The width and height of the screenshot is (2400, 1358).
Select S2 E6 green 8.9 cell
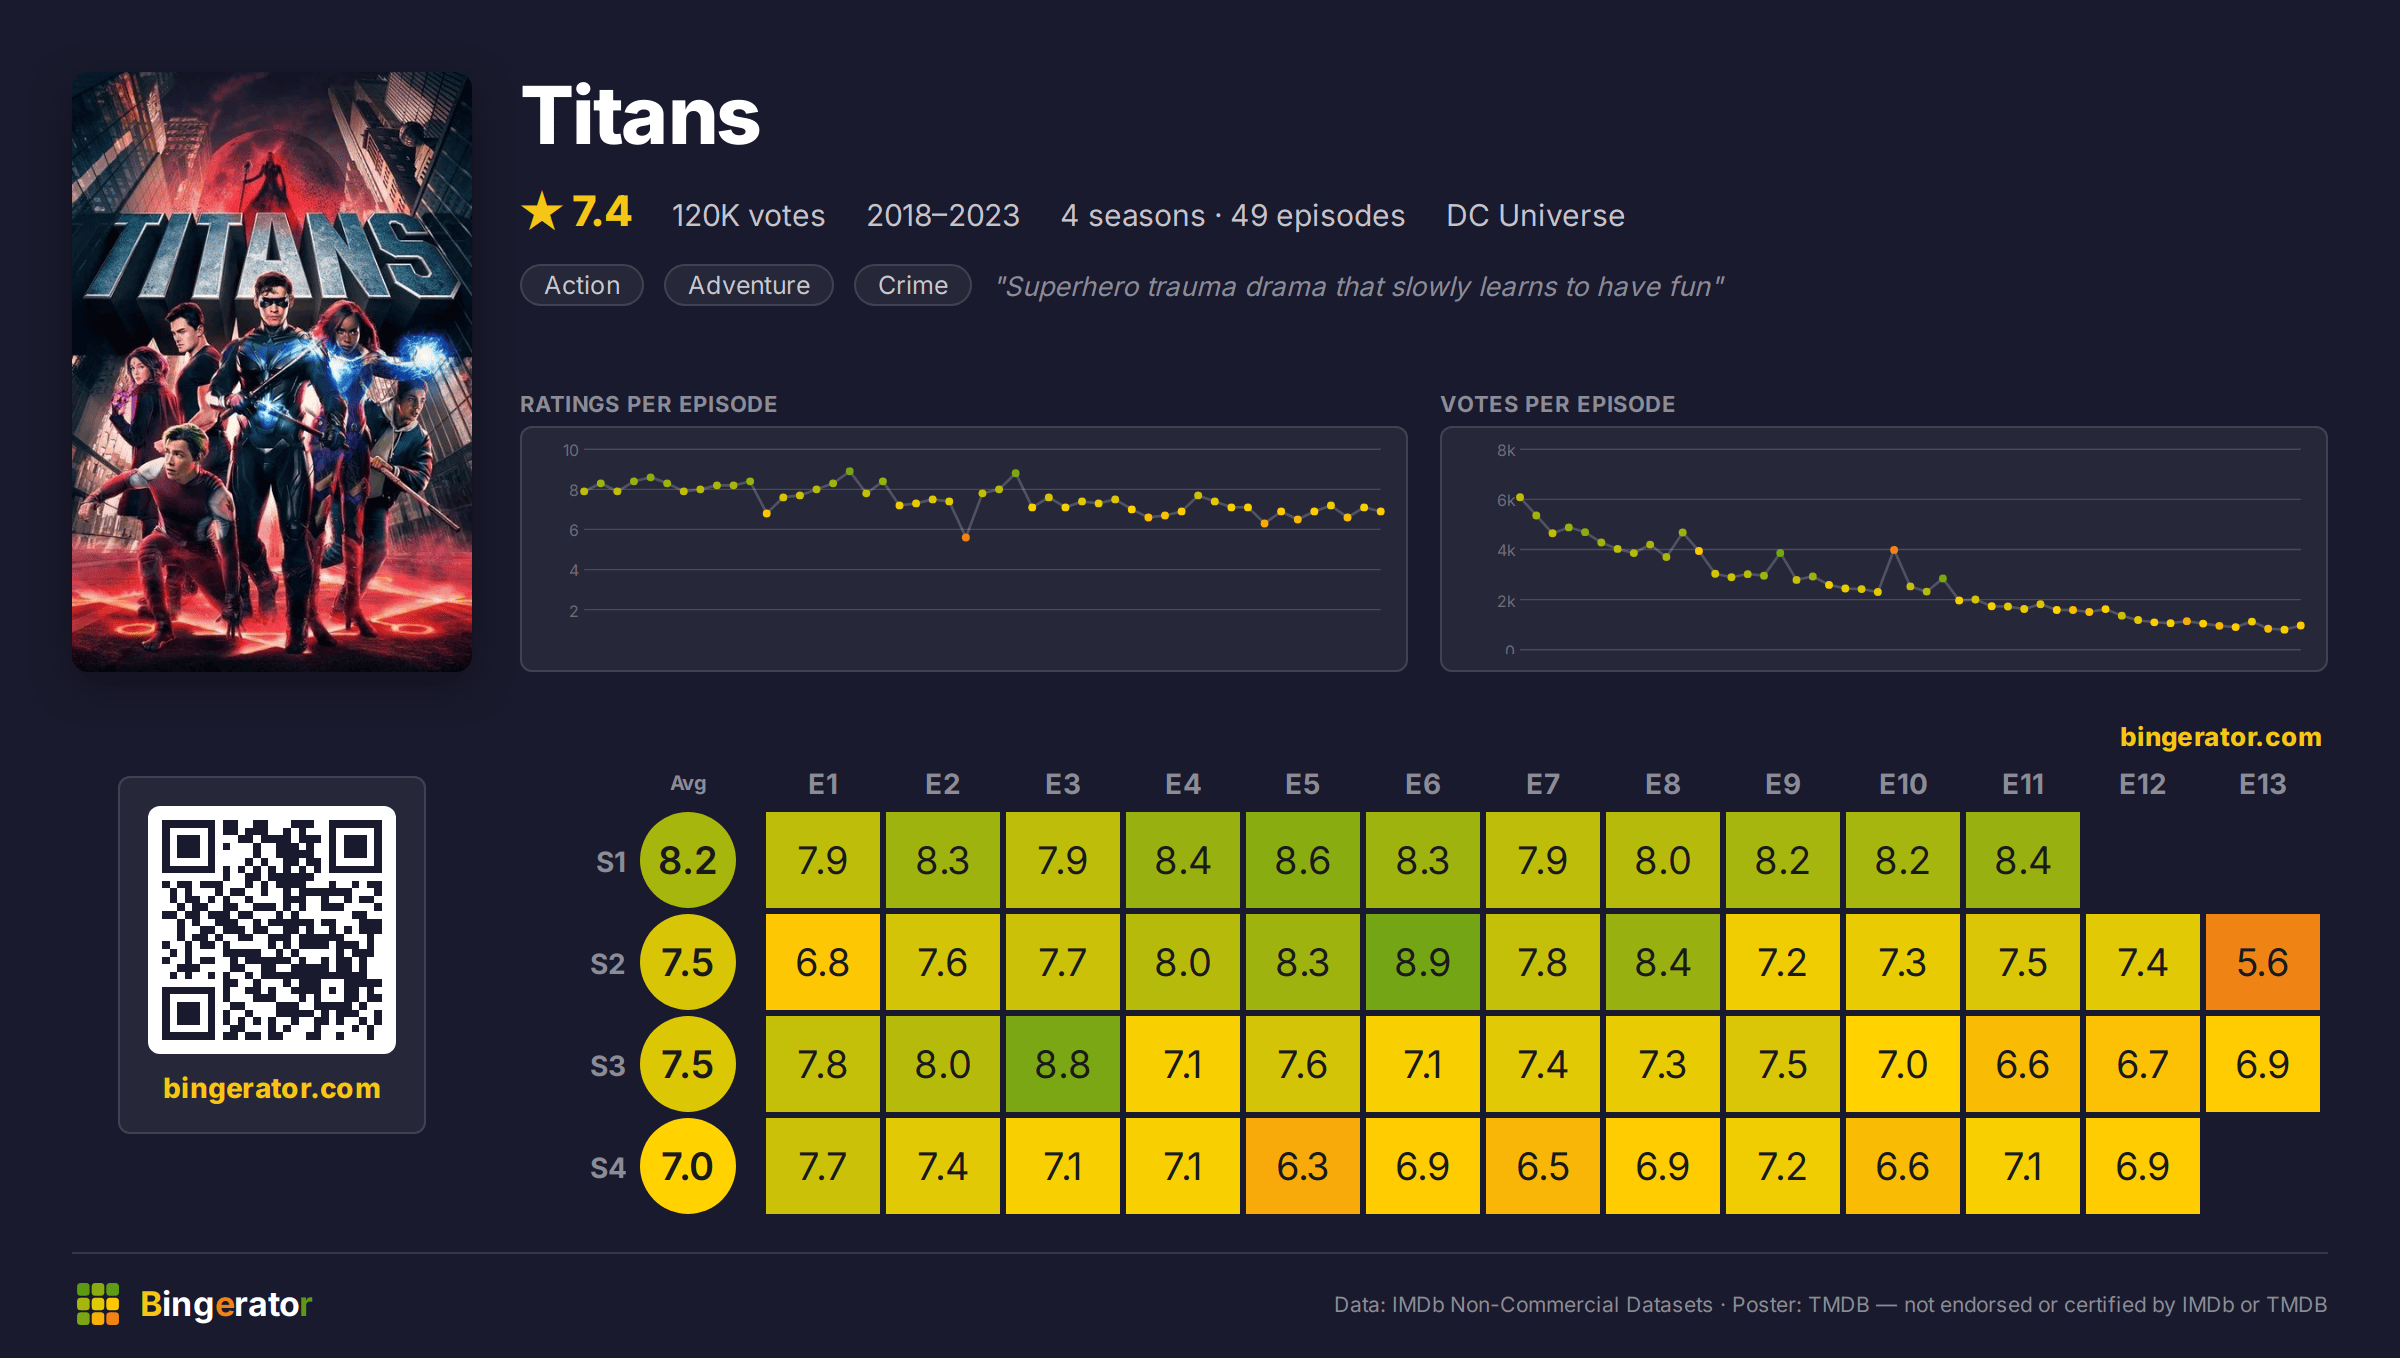pos(1423,962)
